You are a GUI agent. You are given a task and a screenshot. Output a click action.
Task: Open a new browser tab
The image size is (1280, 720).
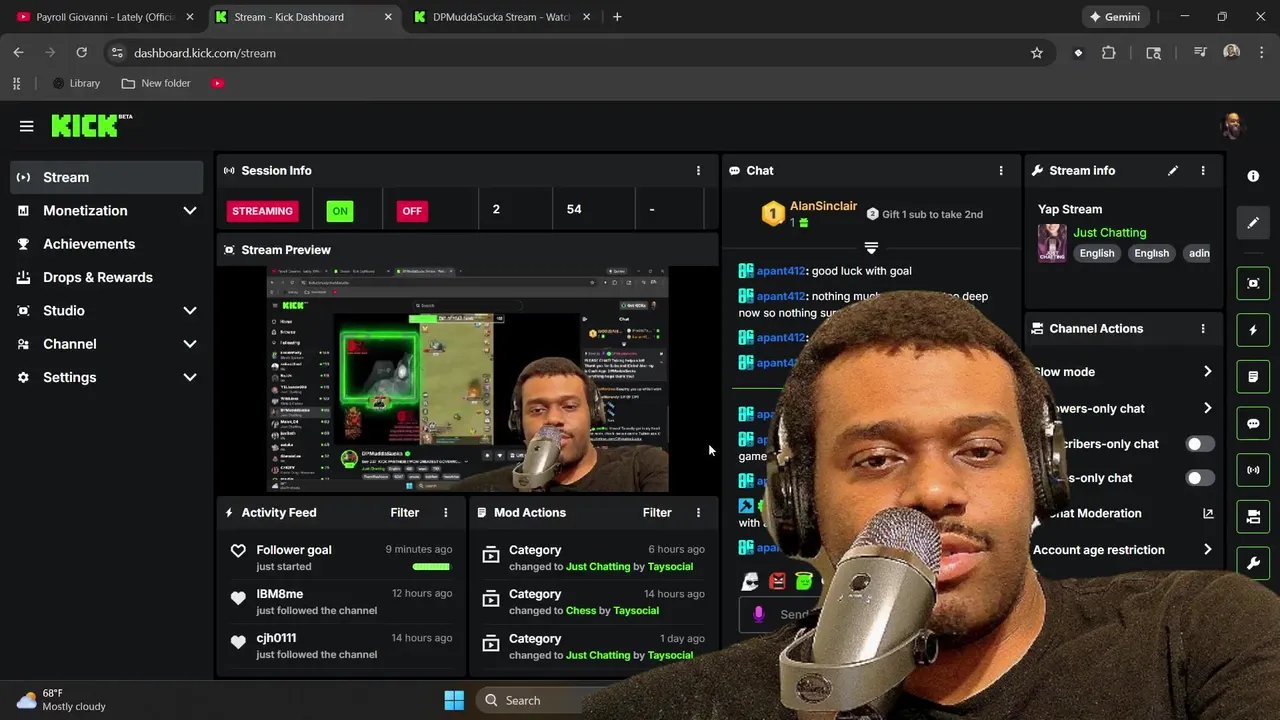pyautogui.click(x=617, y=17)
